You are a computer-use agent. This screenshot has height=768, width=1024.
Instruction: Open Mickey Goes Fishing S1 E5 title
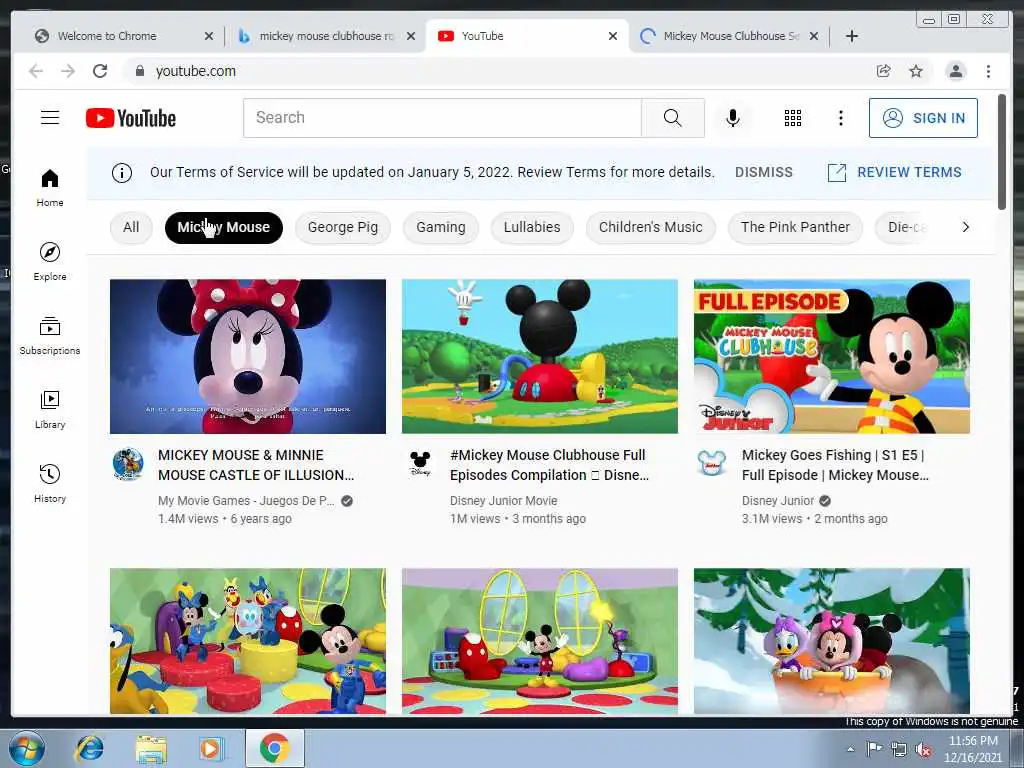pos(835,465)
